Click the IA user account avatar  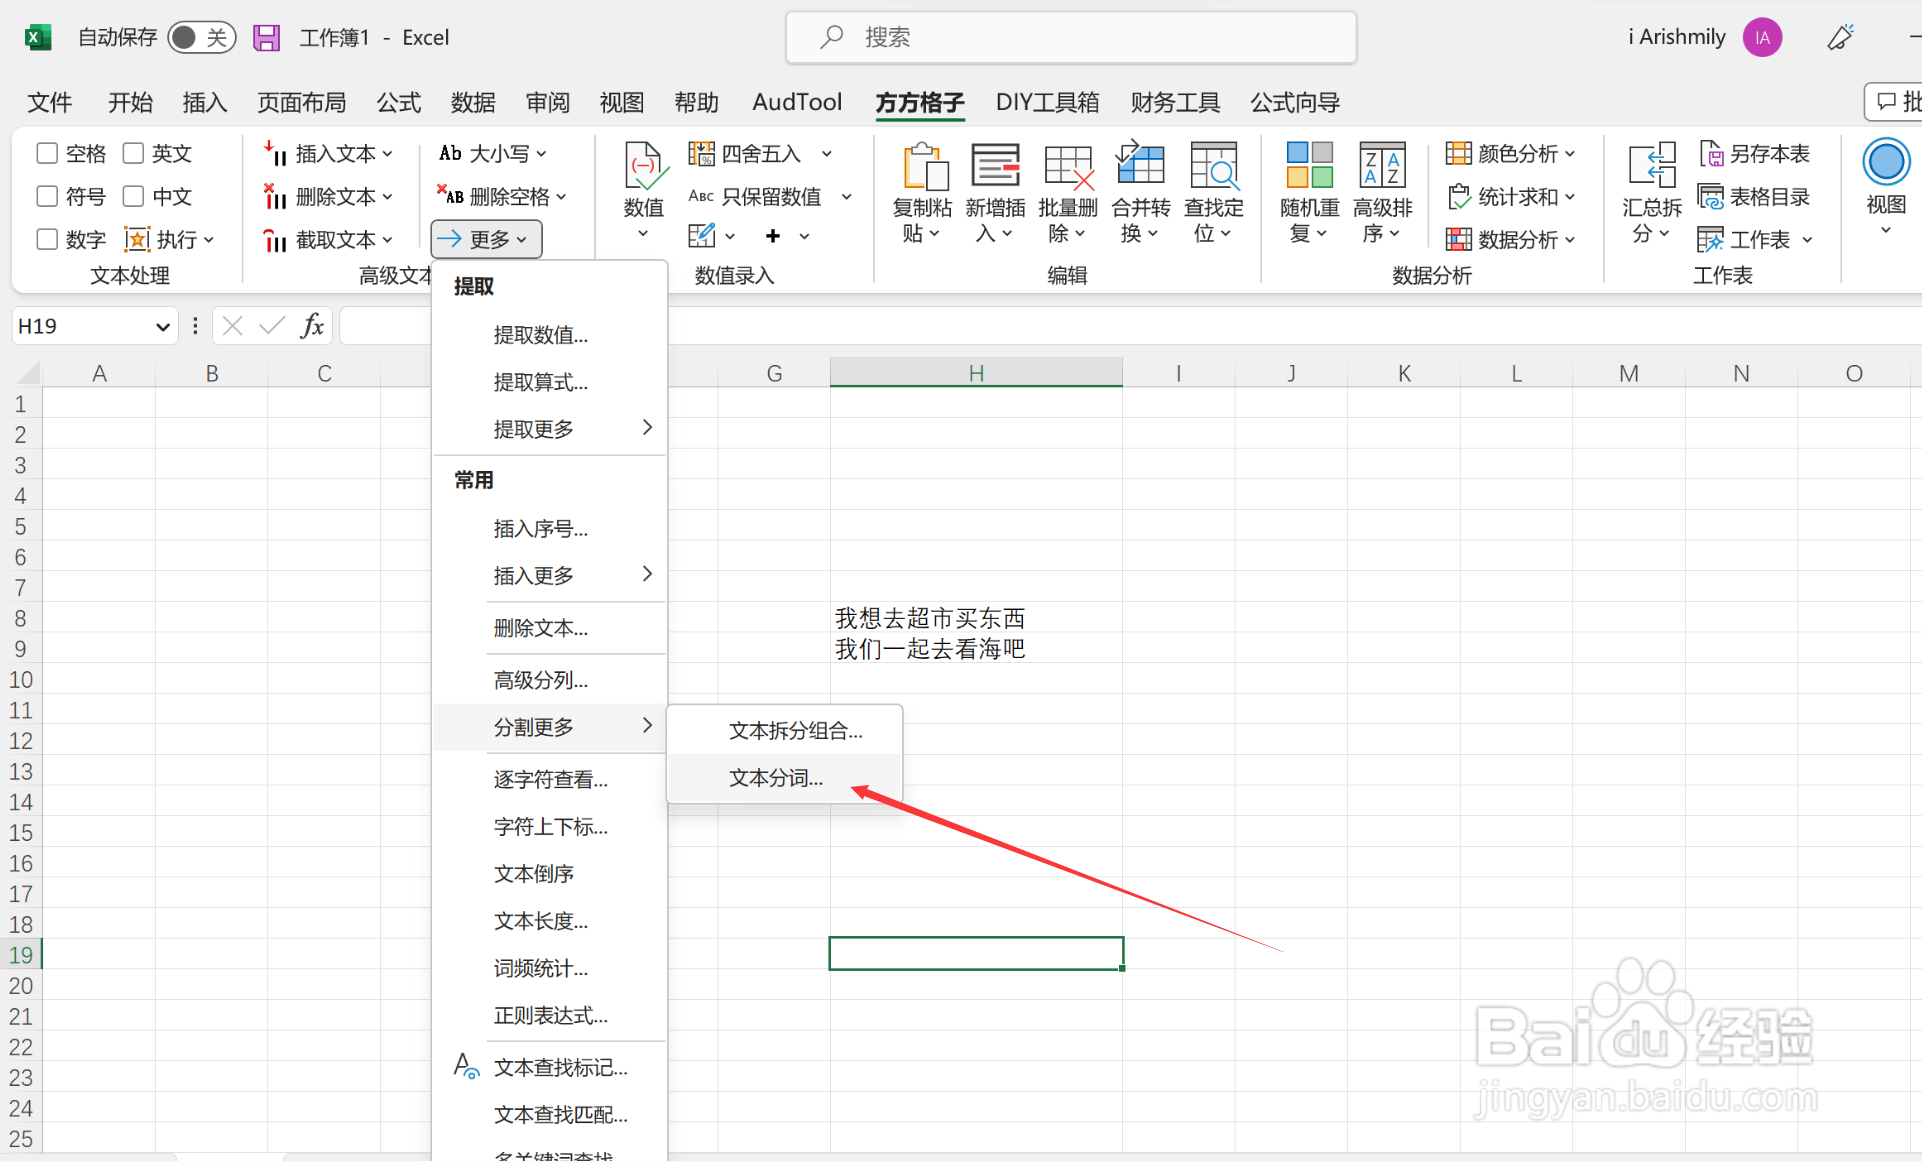click(x=1762, y=37)
